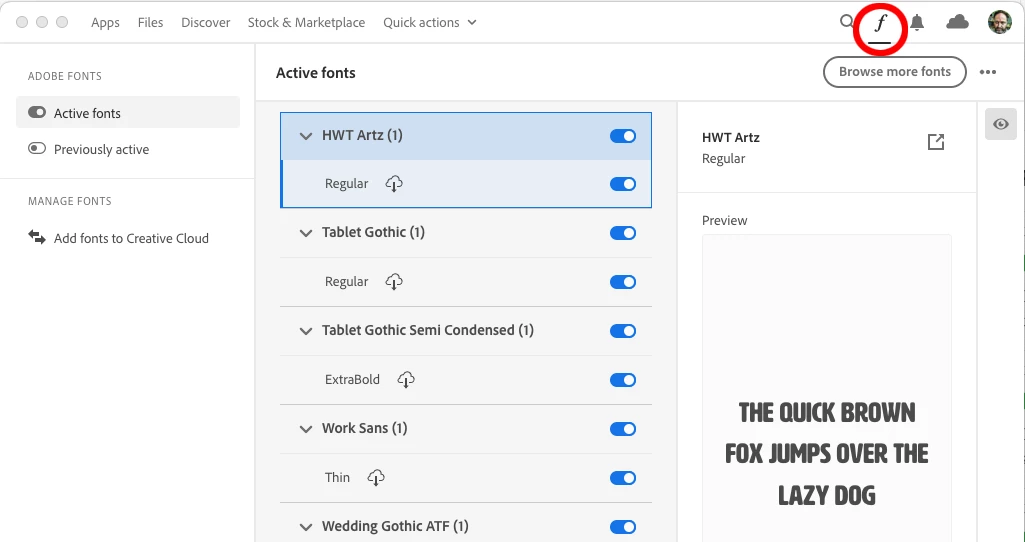Click the Add fonts arrows icon

37,237
